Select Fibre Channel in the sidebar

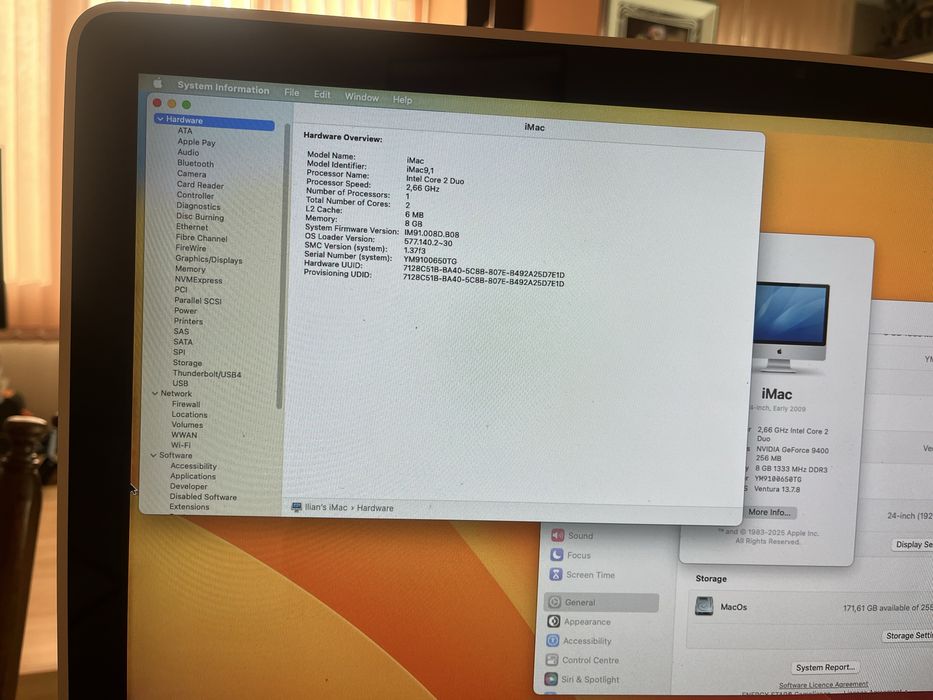point(201,238)
